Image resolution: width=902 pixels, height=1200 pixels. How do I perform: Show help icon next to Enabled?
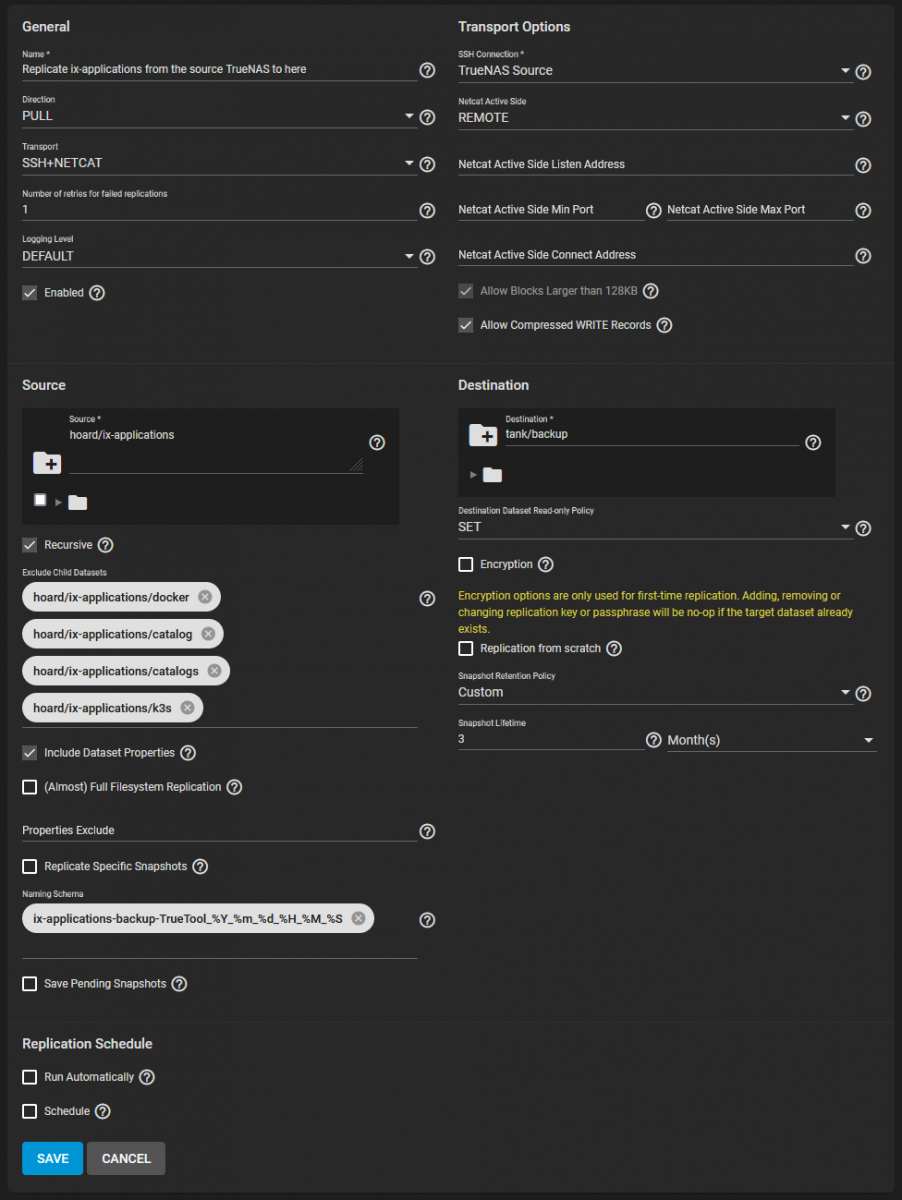coord(97,293)
